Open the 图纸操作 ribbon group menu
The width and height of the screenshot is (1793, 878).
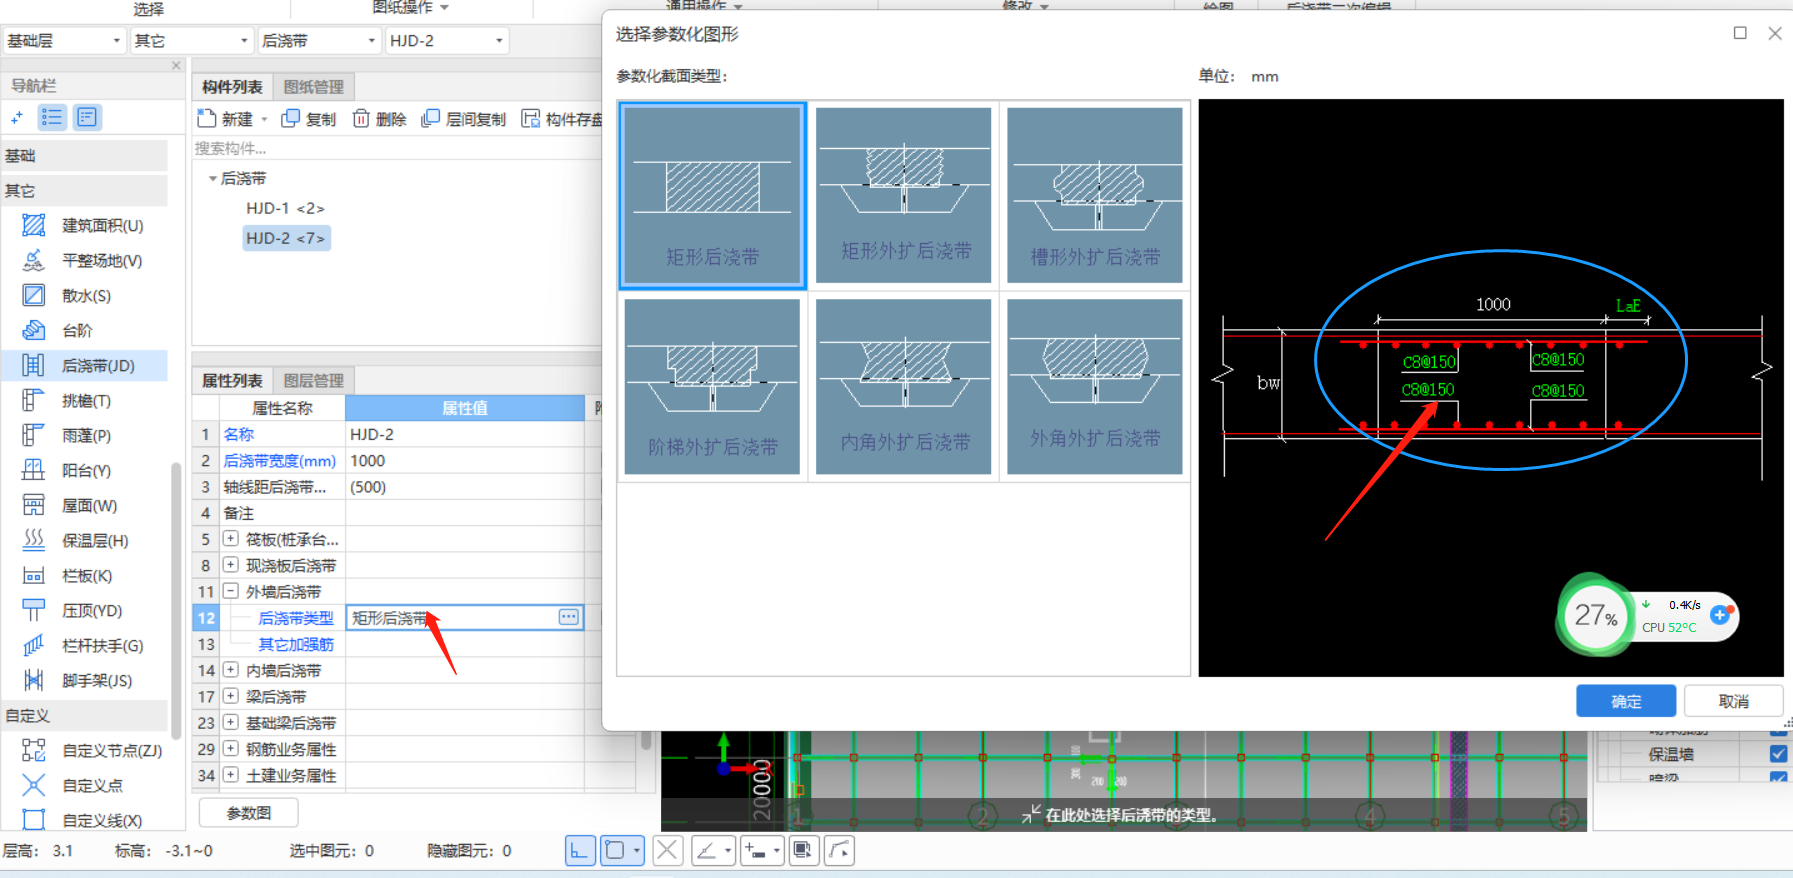coord(410,7)
